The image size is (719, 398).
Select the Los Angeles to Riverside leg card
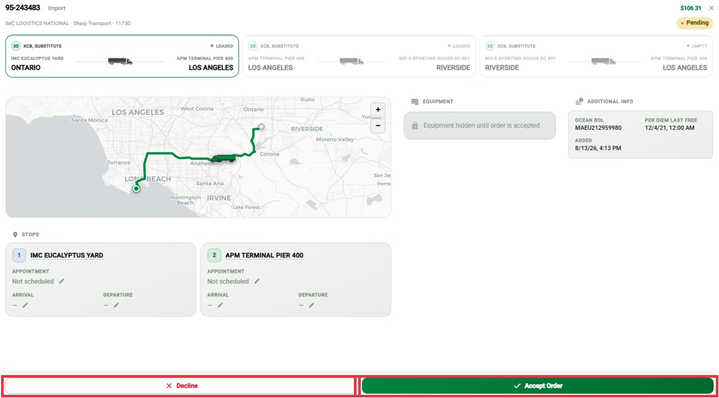click(x=359, y=56)
